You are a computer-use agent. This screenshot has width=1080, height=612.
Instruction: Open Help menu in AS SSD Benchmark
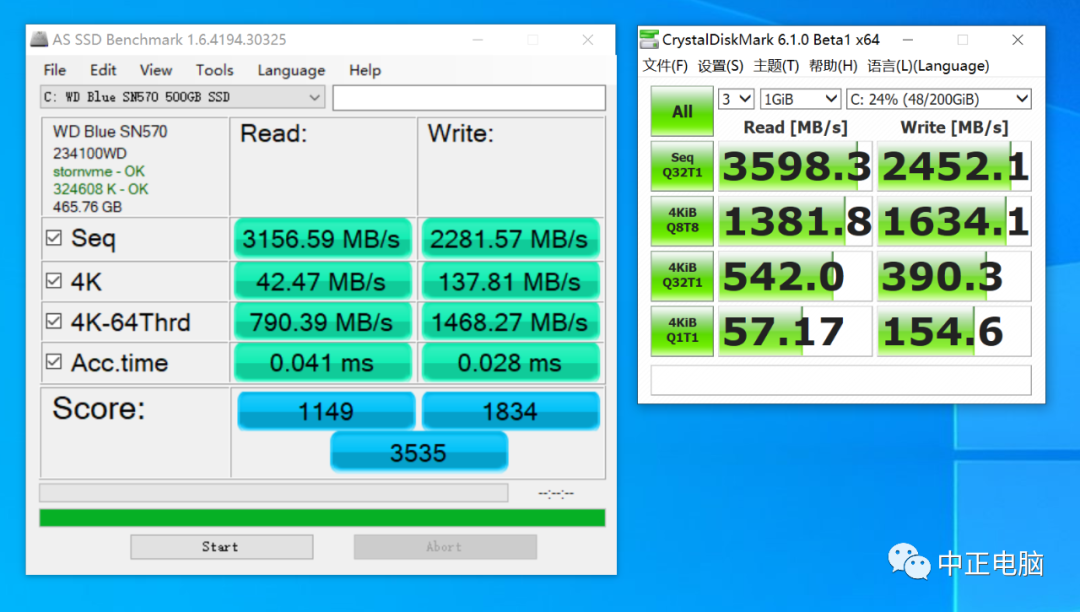tap(364, 70)
